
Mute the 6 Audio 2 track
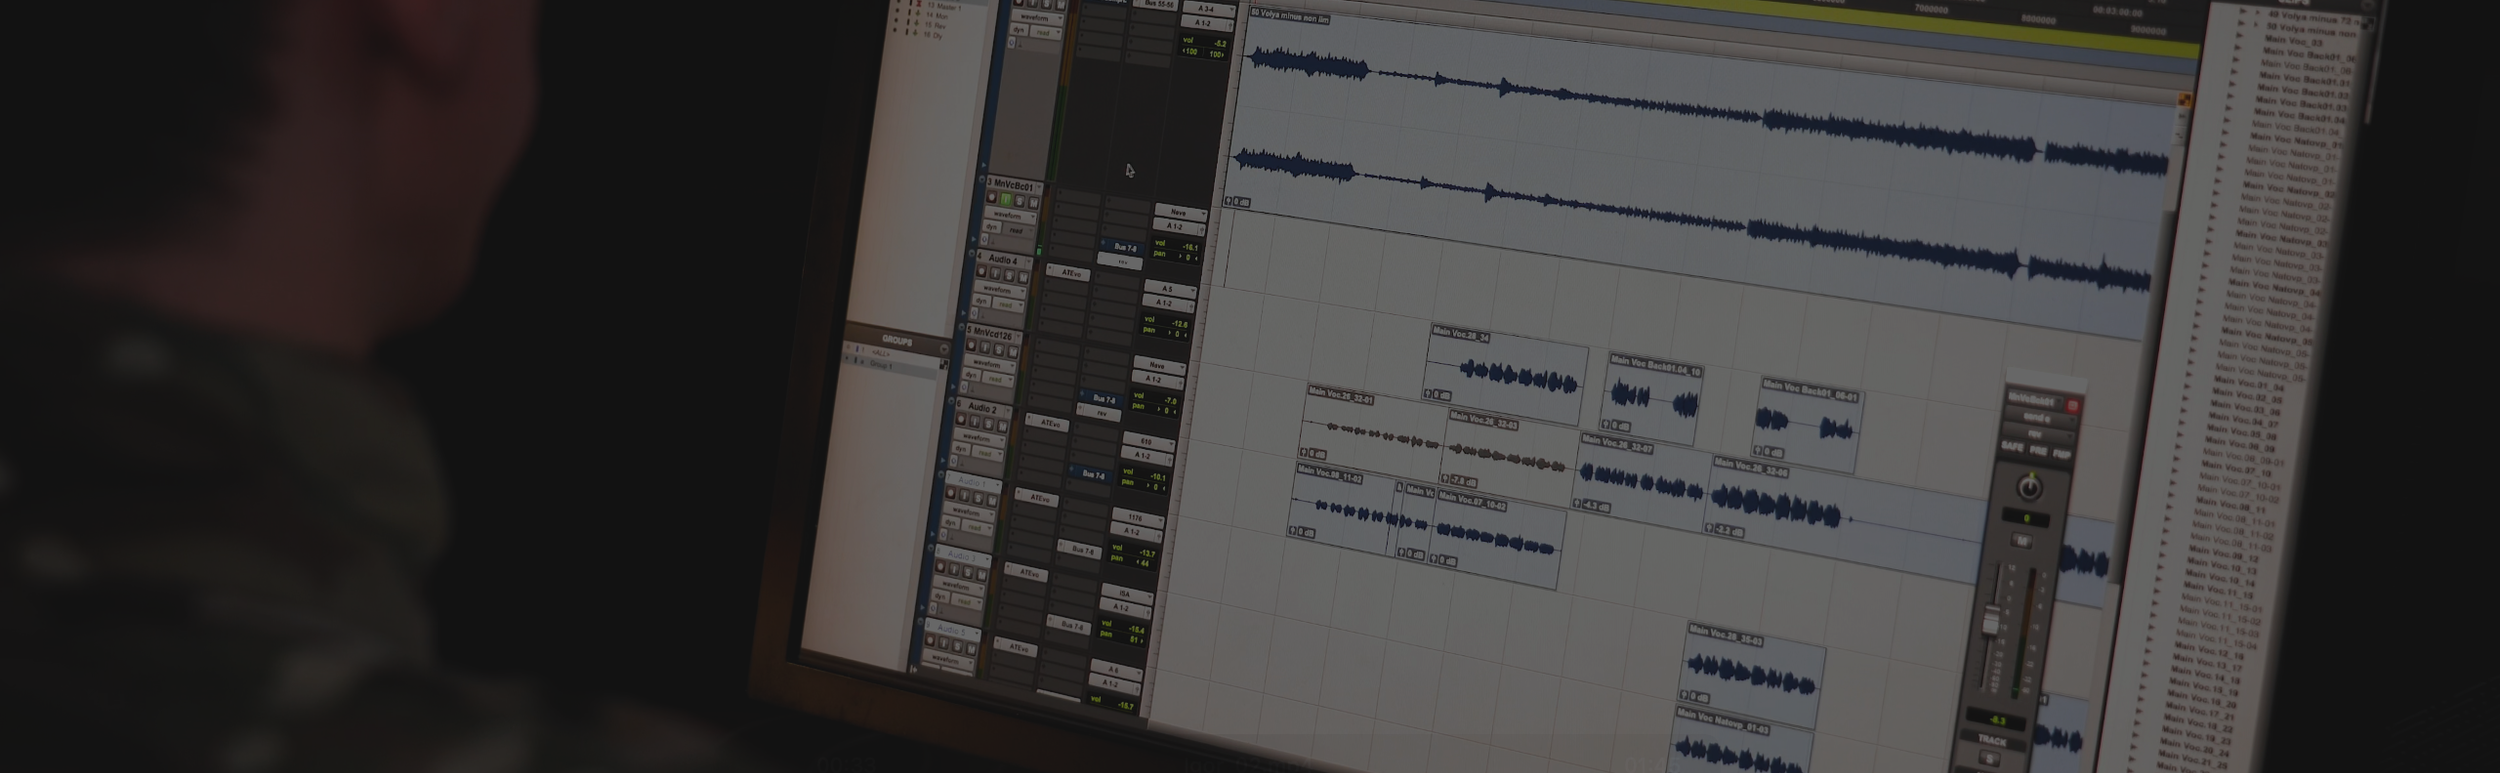pyautogui.click(x=1002, y=426)
